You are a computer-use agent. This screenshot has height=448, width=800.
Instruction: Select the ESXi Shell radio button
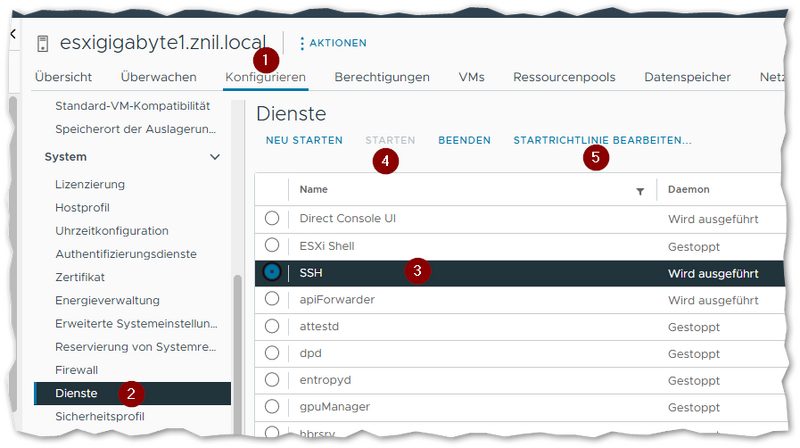272,245
